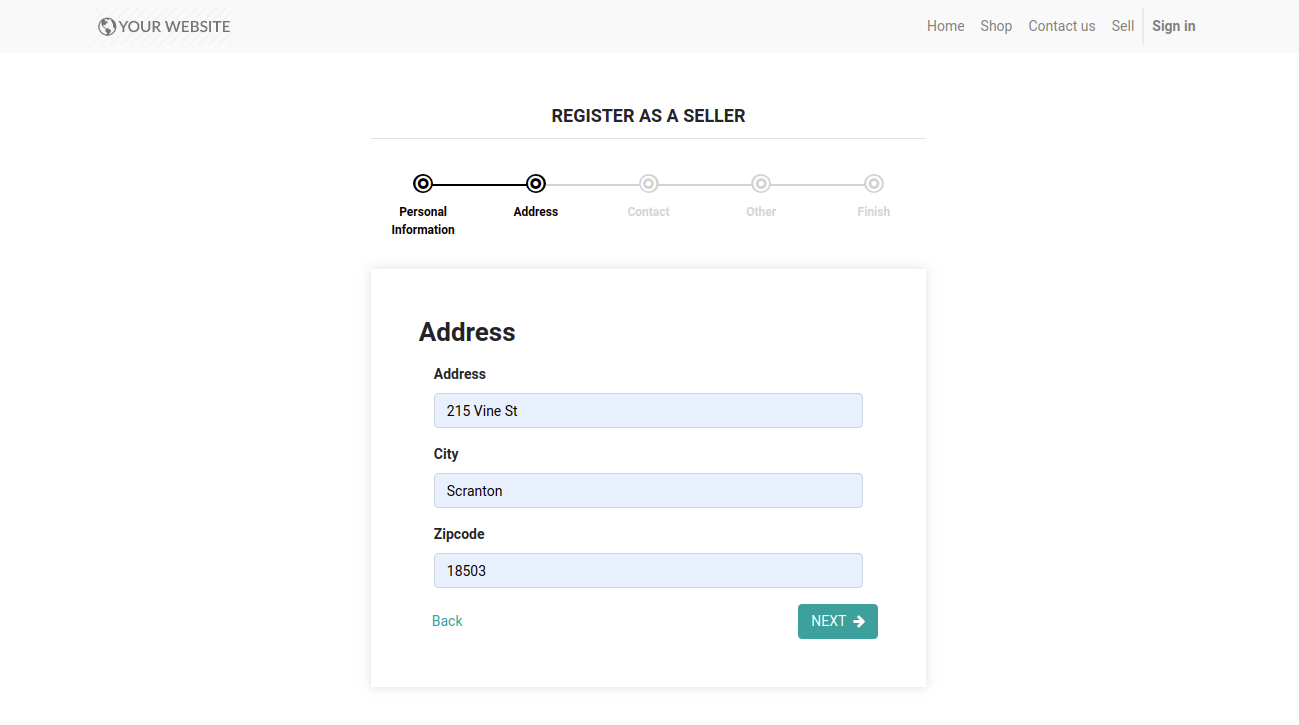Click the Personal Information step label
This screenshot has height=725, width=1299.
point(423,221)
